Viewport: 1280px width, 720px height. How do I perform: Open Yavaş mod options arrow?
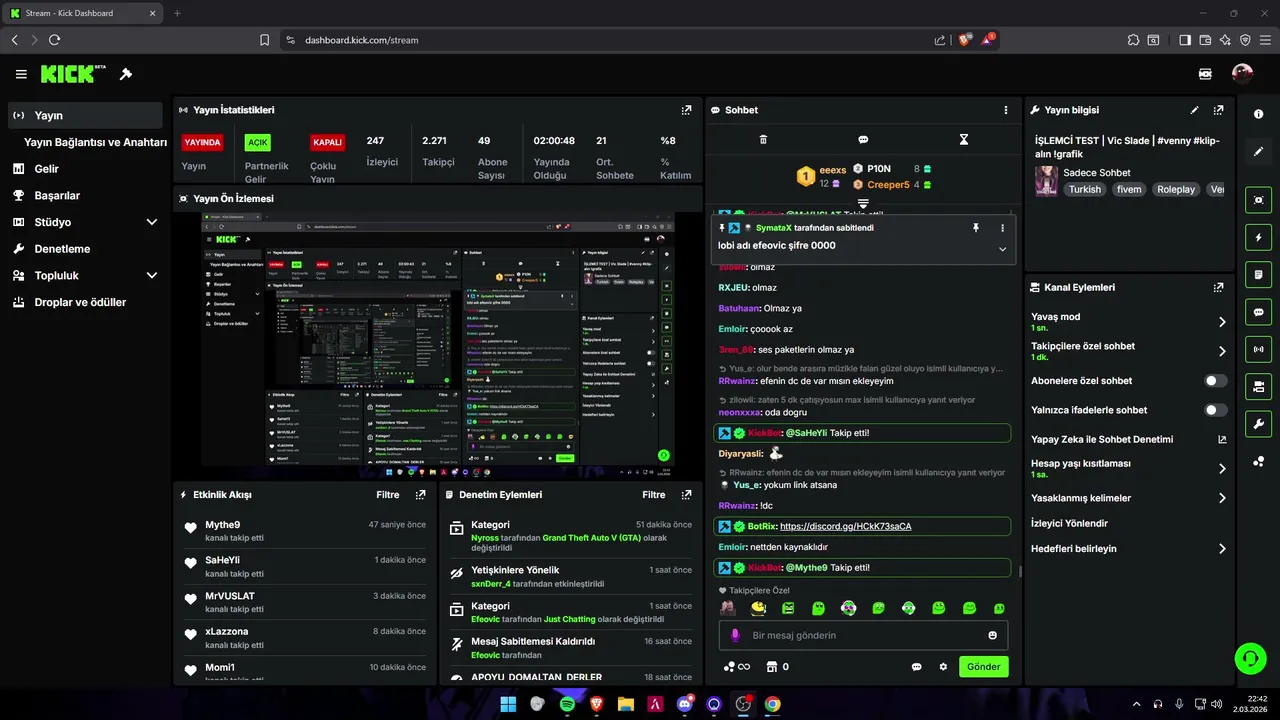(1222, 322)
